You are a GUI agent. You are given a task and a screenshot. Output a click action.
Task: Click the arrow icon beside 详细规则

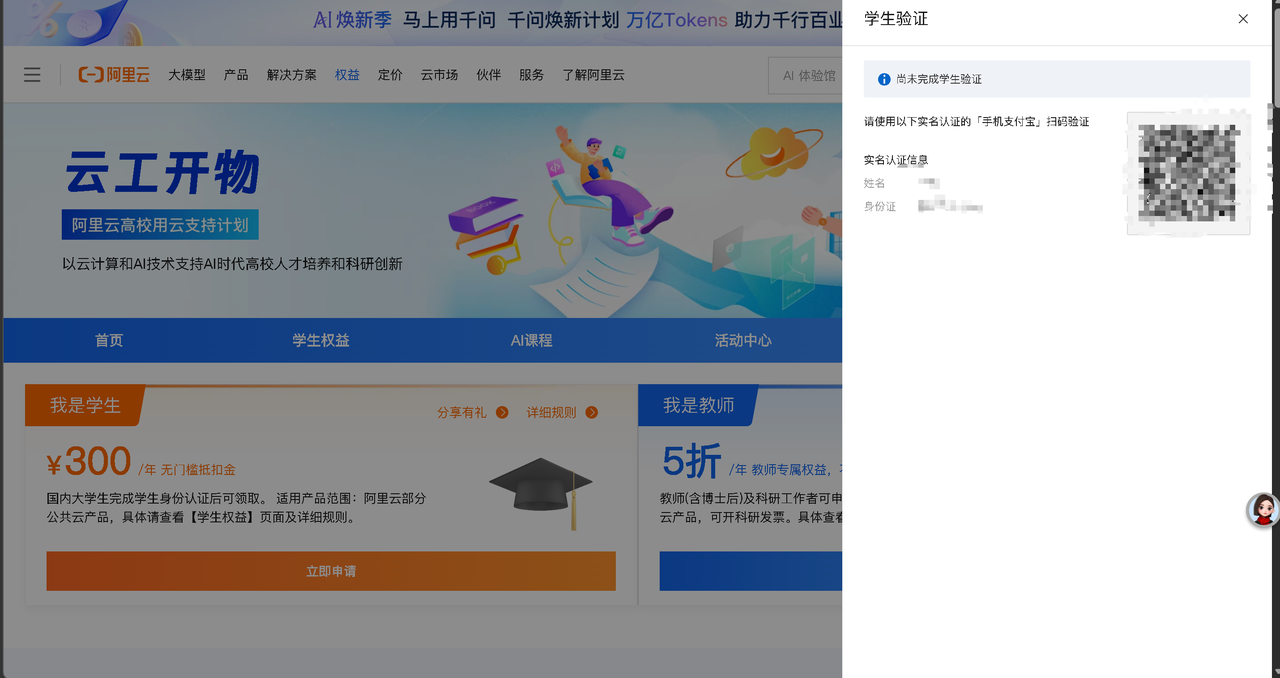point(592,412)
